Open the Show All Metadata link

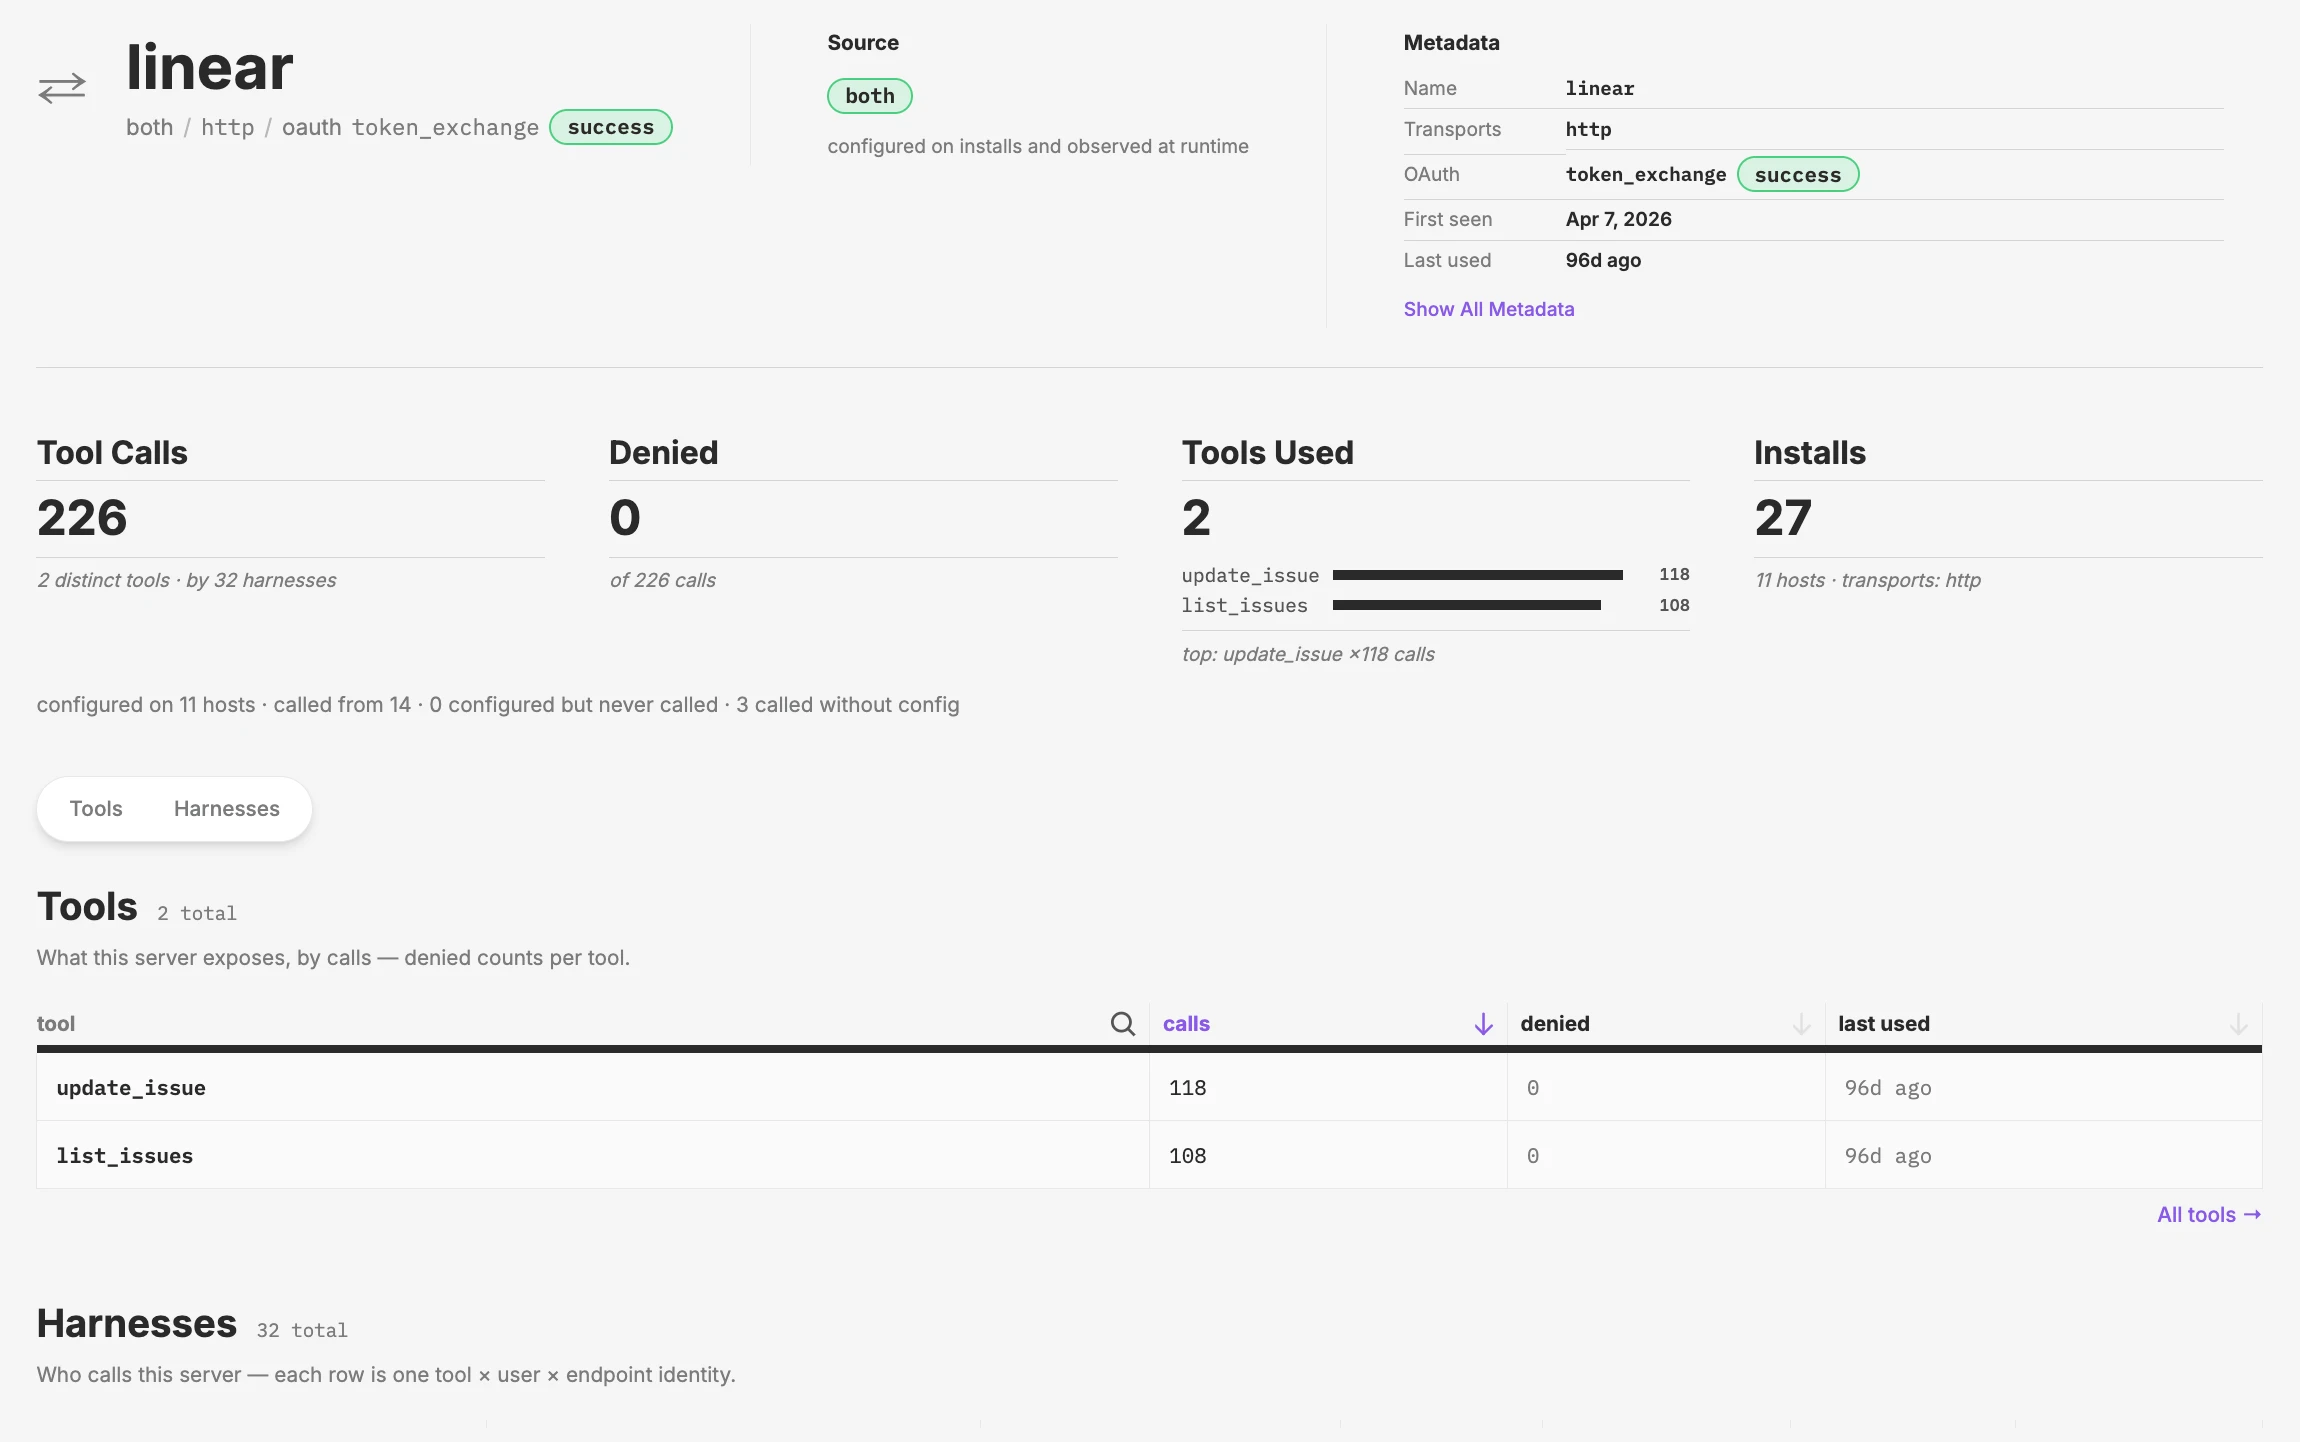[1489, 309]
